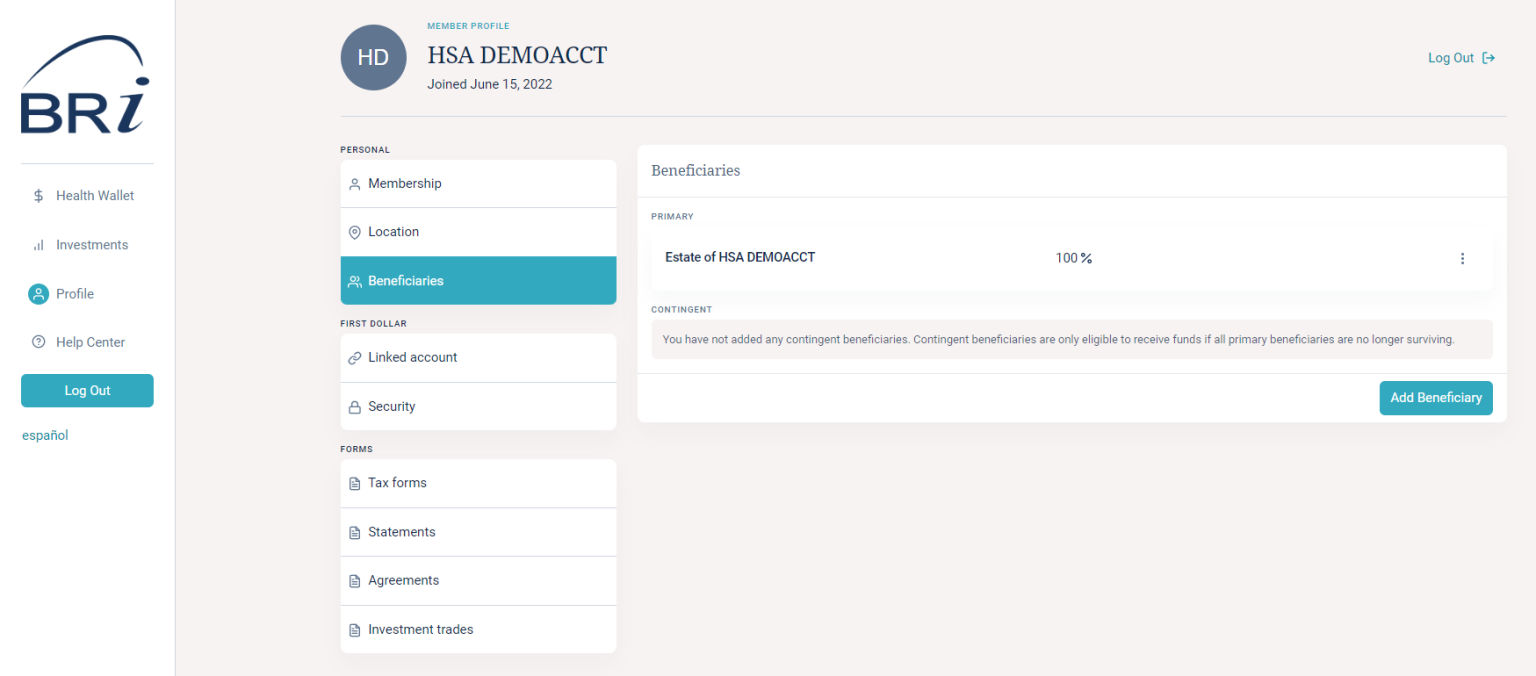Switch language by clicking español

tap(44, 435)
